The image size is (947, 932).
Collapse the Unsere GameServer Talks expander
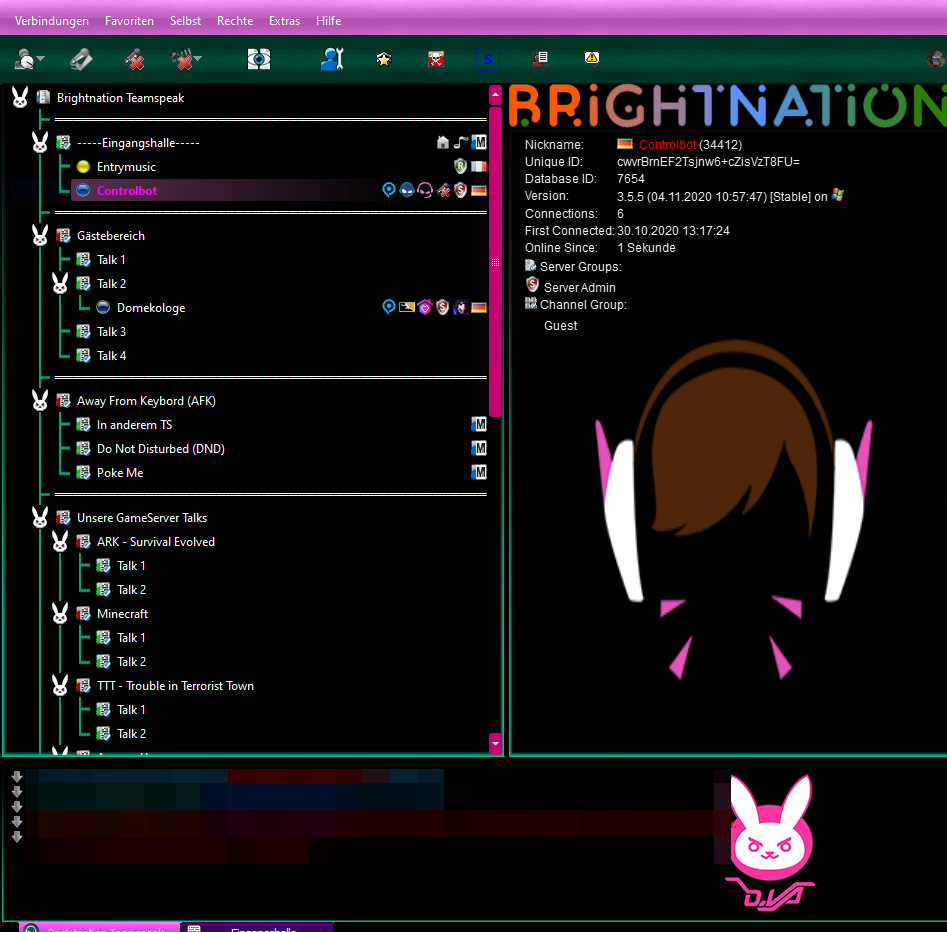point(40,518)
